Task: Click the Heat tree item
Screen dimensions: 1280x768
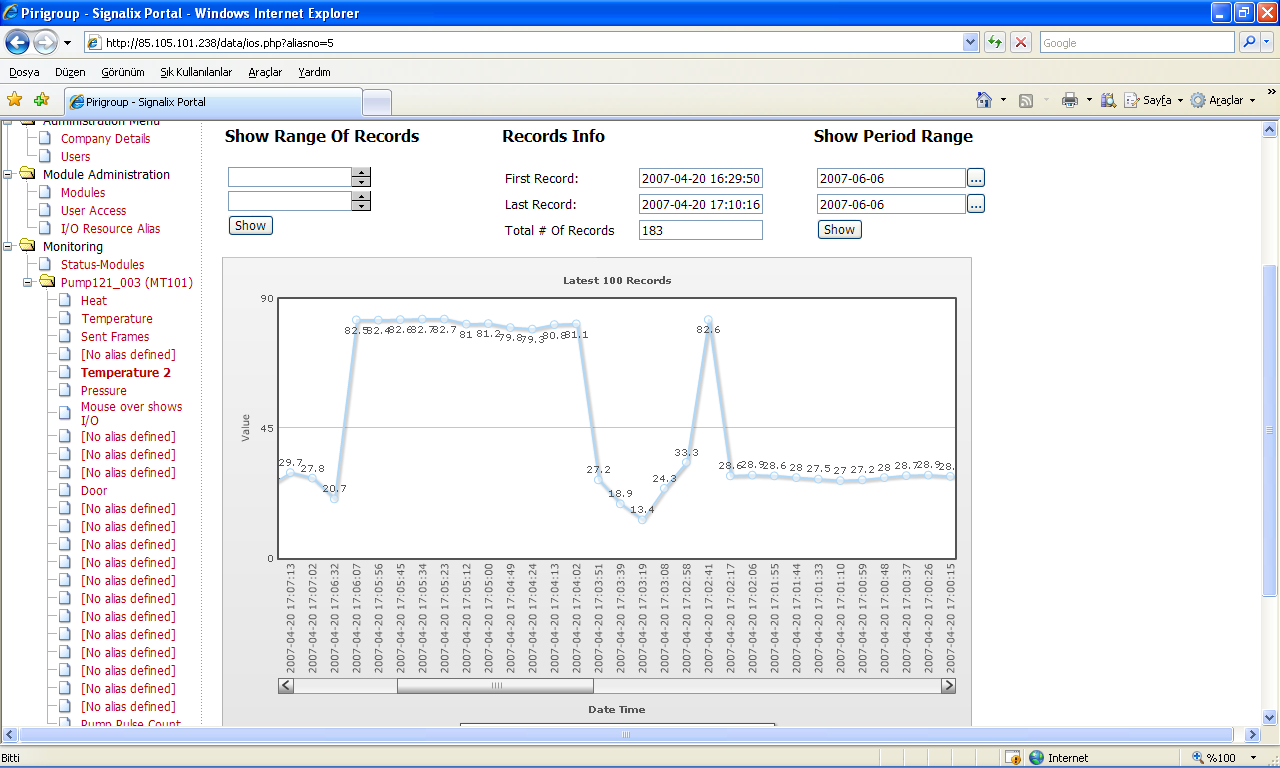Action: click(94, 301)
